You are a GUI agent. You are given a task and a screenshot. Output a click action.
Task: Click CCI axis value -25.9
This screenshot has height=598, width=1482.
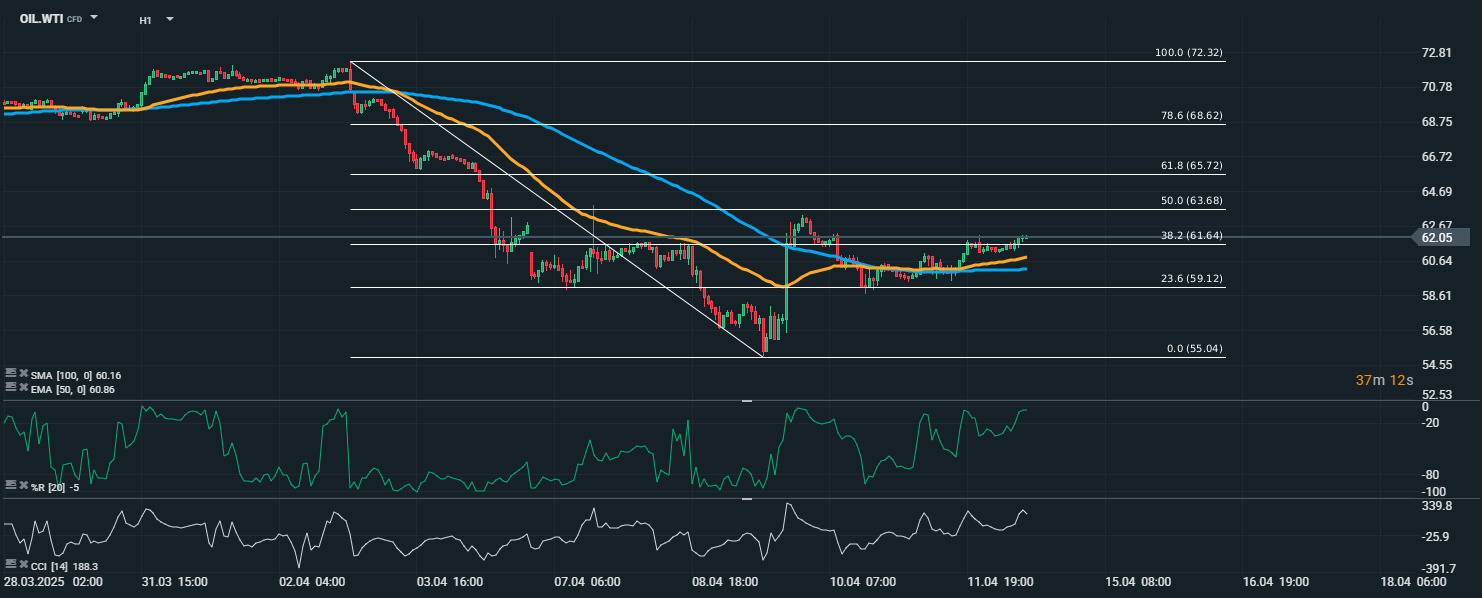point(1435,538)
